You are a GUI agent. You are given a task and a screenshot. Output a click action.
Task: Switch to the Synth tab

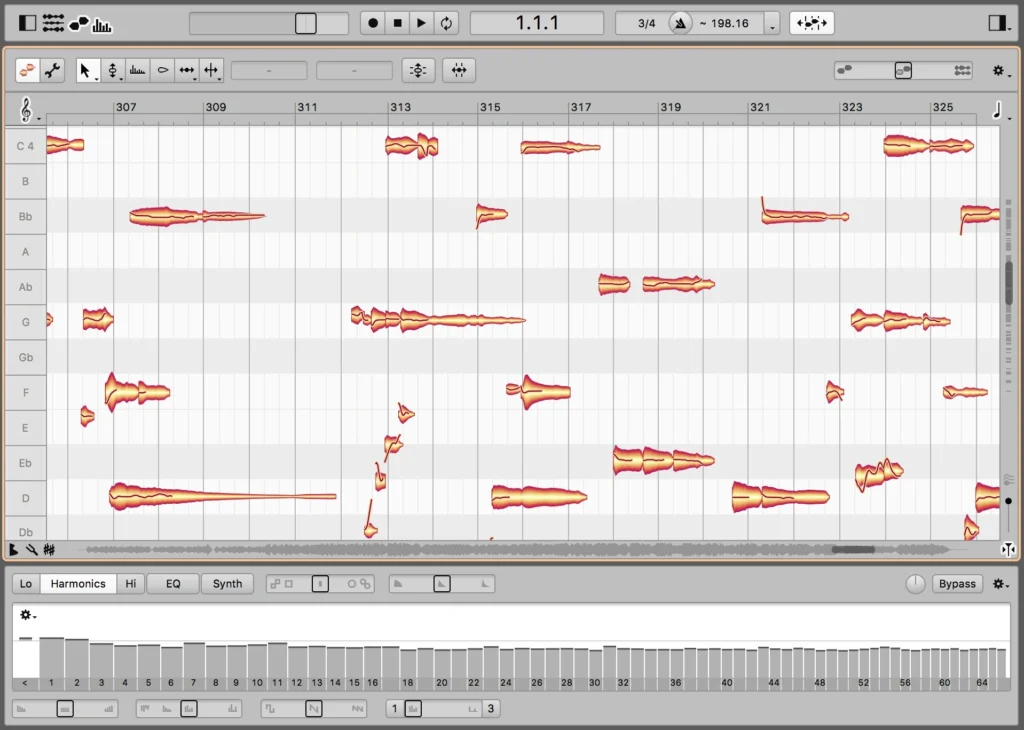tap(227, 583)
